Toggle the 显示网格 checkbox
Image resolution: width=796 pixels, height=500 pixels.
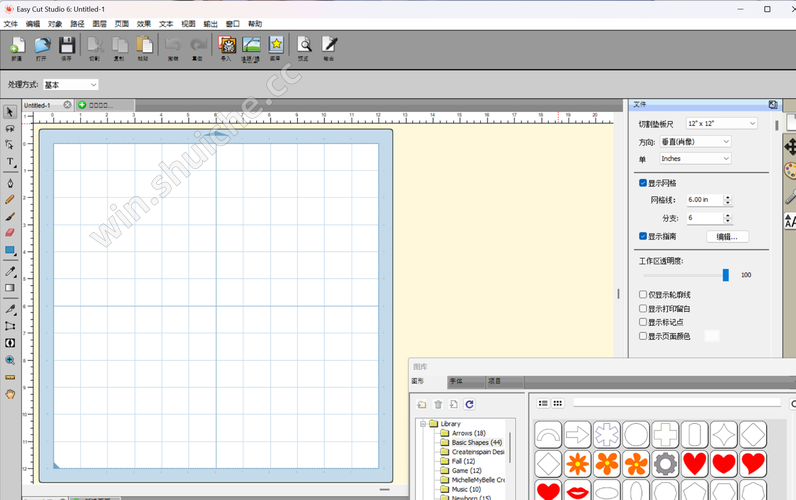tap(643, 183)
